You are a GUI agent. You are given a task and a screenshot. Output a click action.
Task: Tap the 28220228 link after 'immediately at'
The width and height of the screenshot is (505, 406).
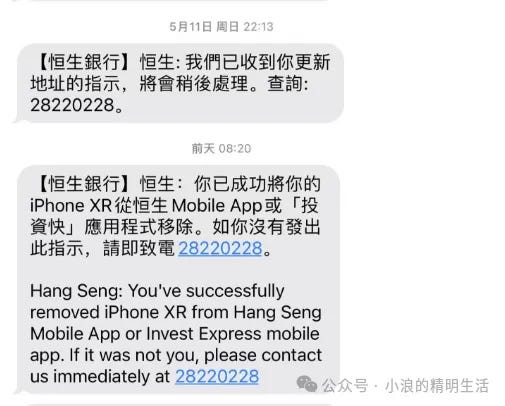[217, 377]
